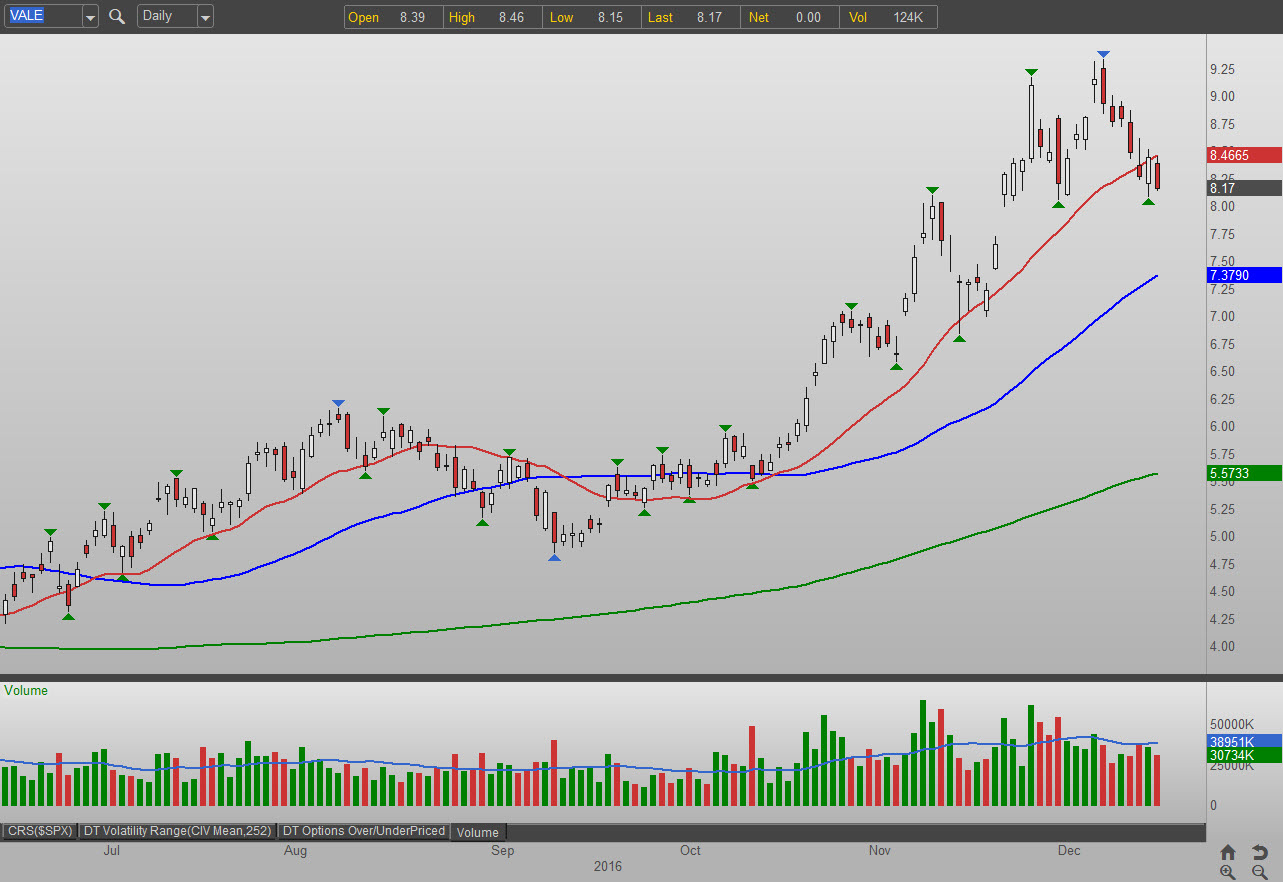The height and width of the screenshot is (882, 1283).
Task: Select the Volume tab at bottom
Action: (478, 832)
